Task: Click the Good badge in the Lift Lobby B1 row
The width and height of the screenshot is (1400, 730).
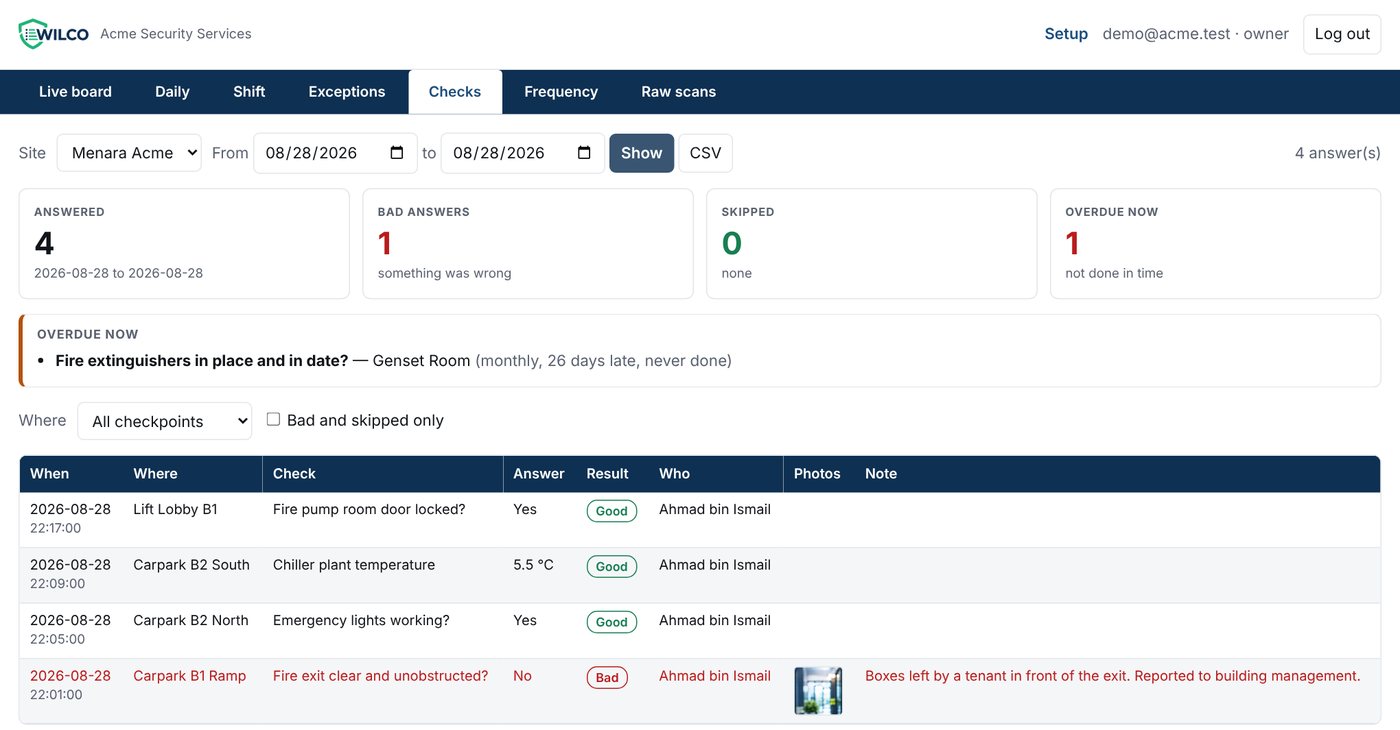Action: pos(611,511)
